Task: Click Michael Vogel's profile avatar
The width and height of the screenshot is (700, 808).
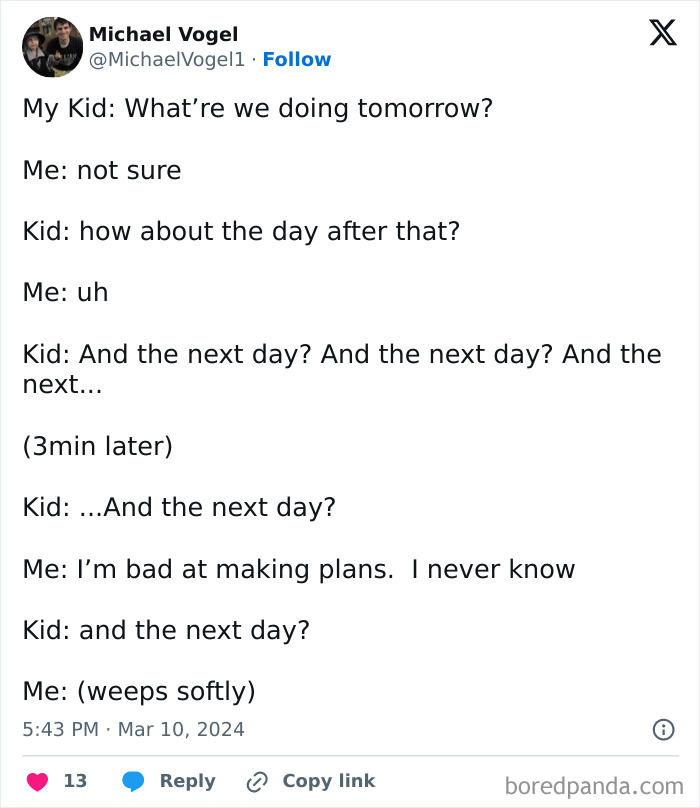Action: (52, 47)
